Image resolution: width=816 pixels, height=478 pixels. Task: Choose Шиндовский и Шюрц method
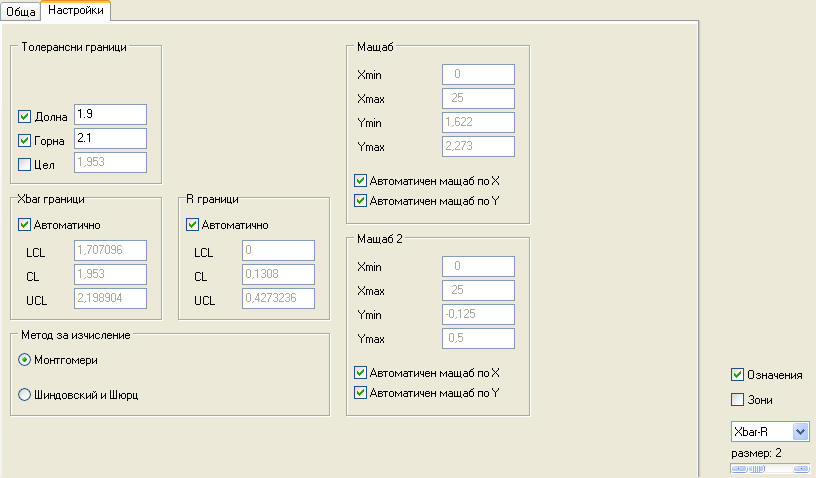(x=25, y=395)
